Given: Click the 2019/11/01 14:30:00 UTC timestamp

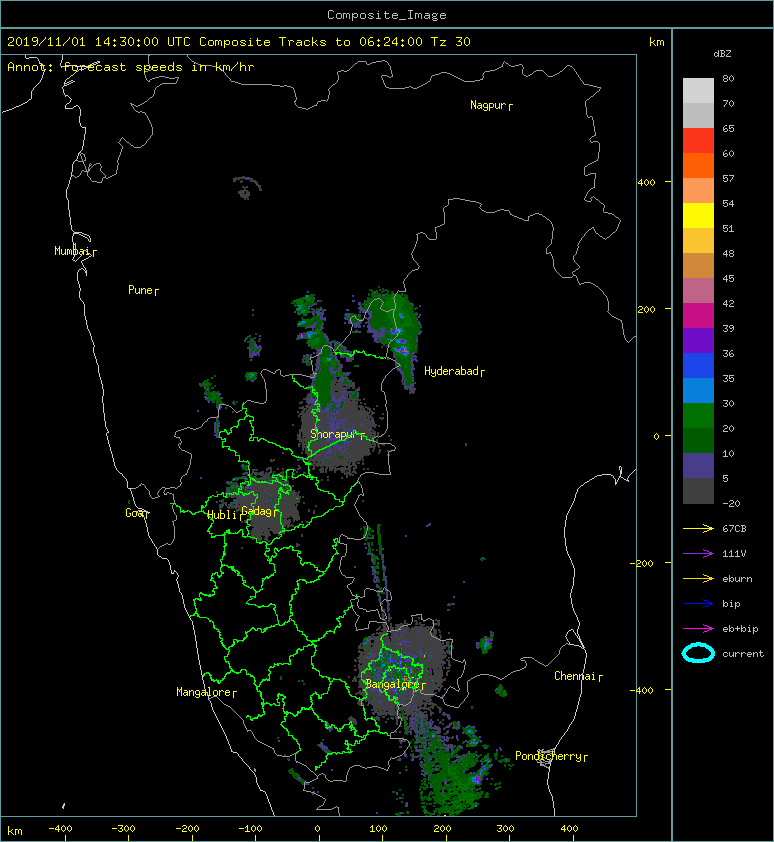Looking at the screenshot, I should 98,42.
